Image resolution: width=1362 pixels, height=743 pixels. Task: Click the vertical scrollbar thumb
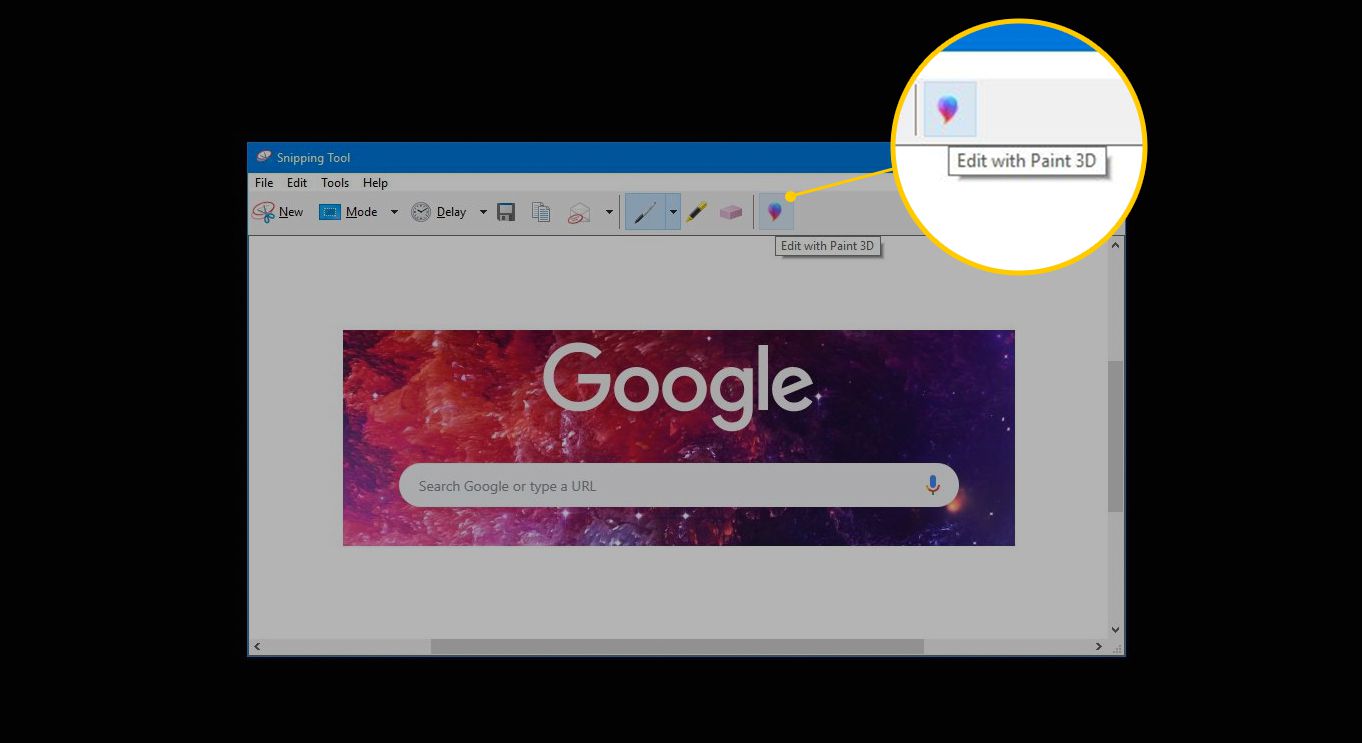(x=1116, y=437)
